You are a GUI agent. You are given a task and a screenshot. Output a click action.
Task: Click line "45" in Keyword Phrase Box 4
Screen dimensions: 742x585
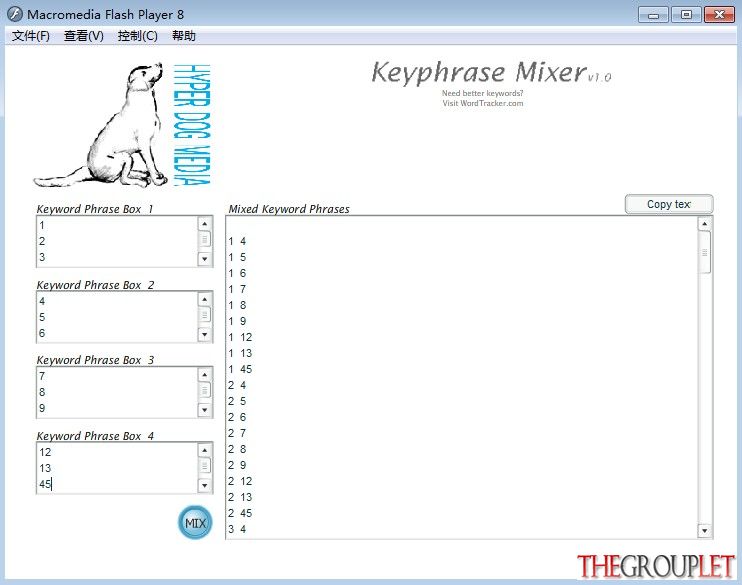[45, 484]
